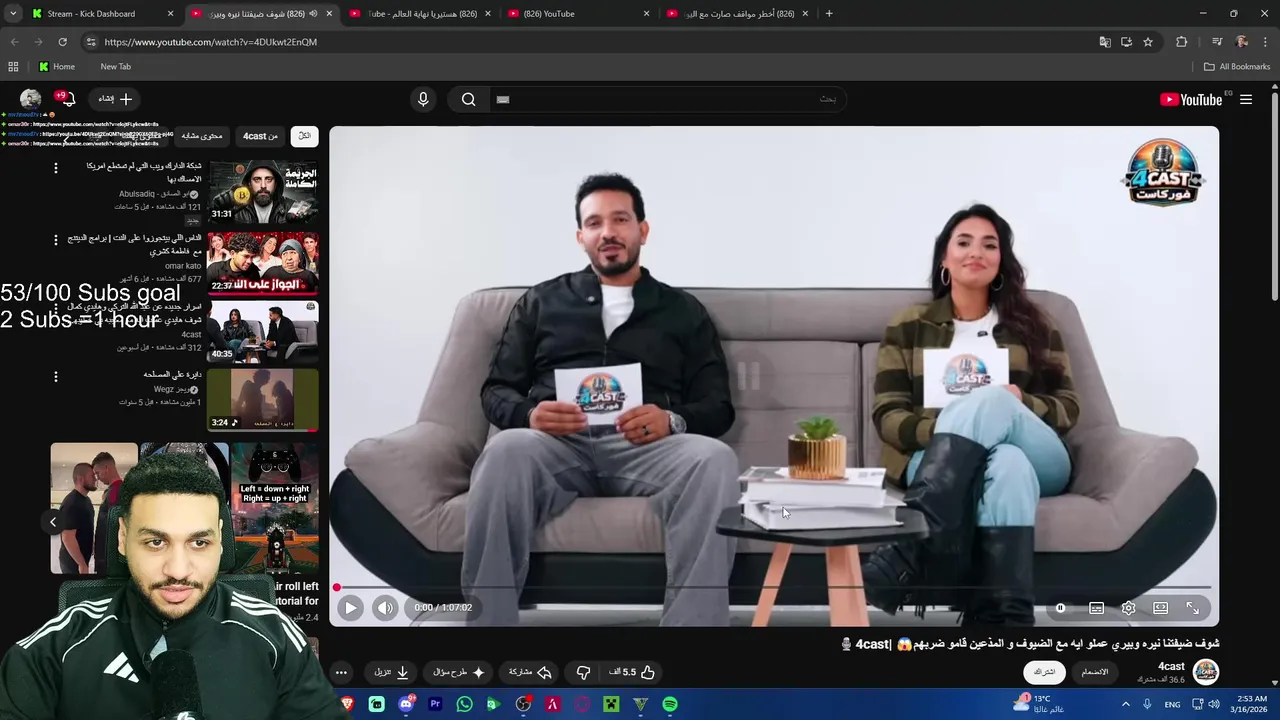Open Spotify from the taskbar
The image size is (1280, 720).
[x=670, y=704]
